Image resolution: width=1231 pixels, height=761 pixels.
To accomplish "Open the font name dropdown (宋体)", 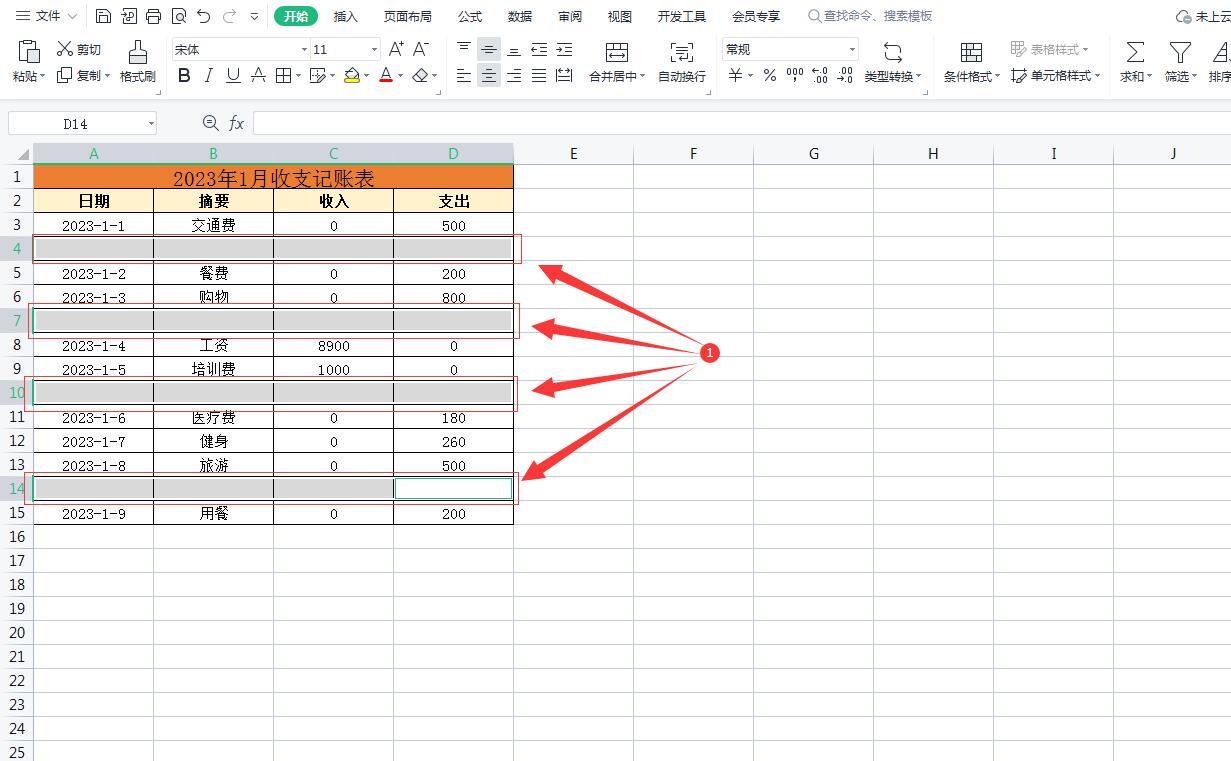I will pos(304,49).
